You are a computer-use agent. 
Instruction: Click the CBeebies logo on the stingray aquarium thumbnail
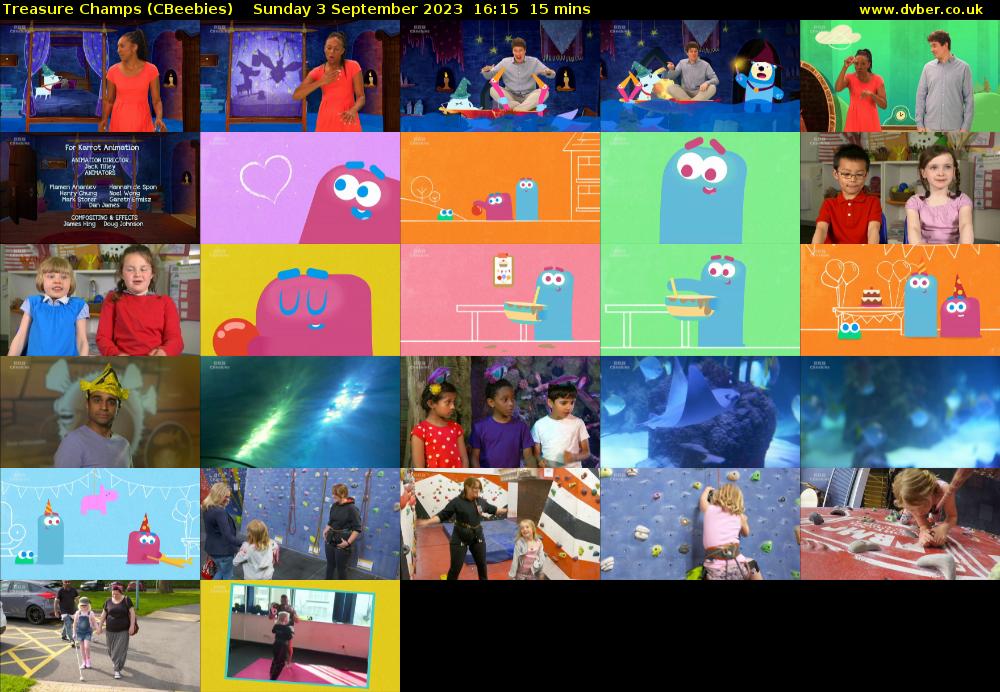coord(620,366)
